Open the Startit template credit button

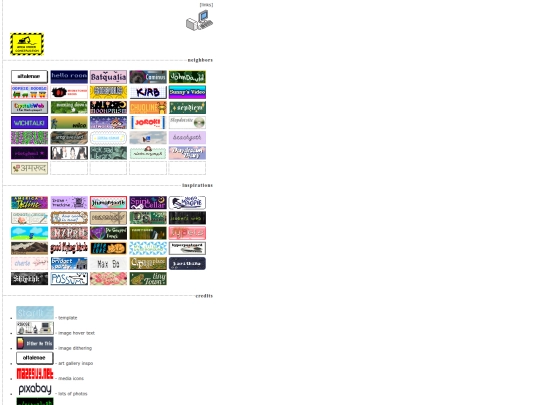point(35,313)
